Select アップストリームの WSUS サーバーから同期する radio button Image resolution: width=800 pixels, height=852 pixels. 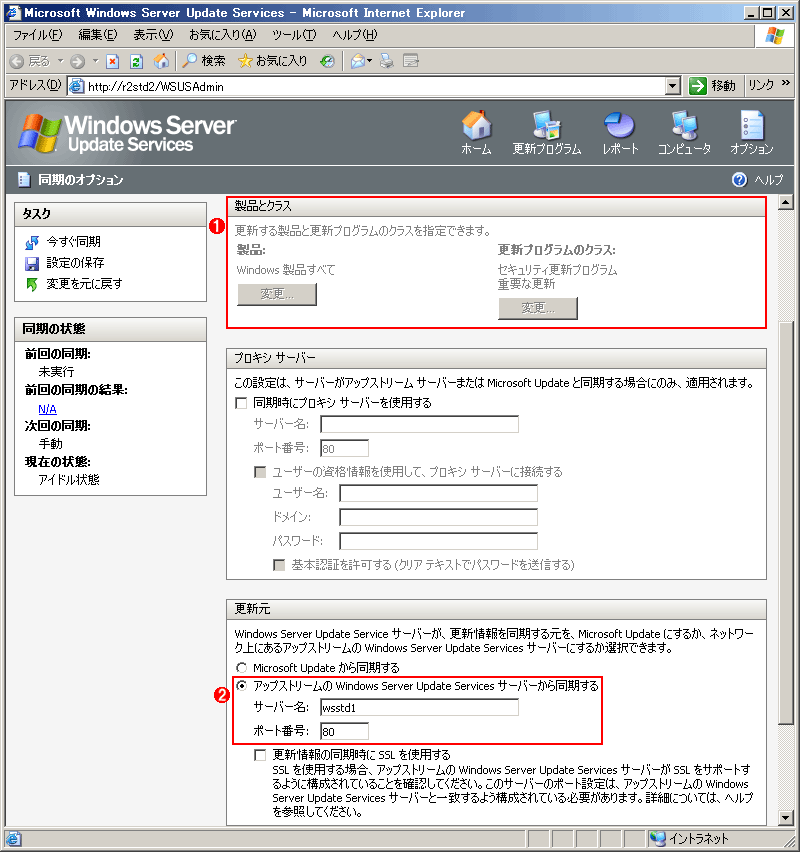point(241,686)
